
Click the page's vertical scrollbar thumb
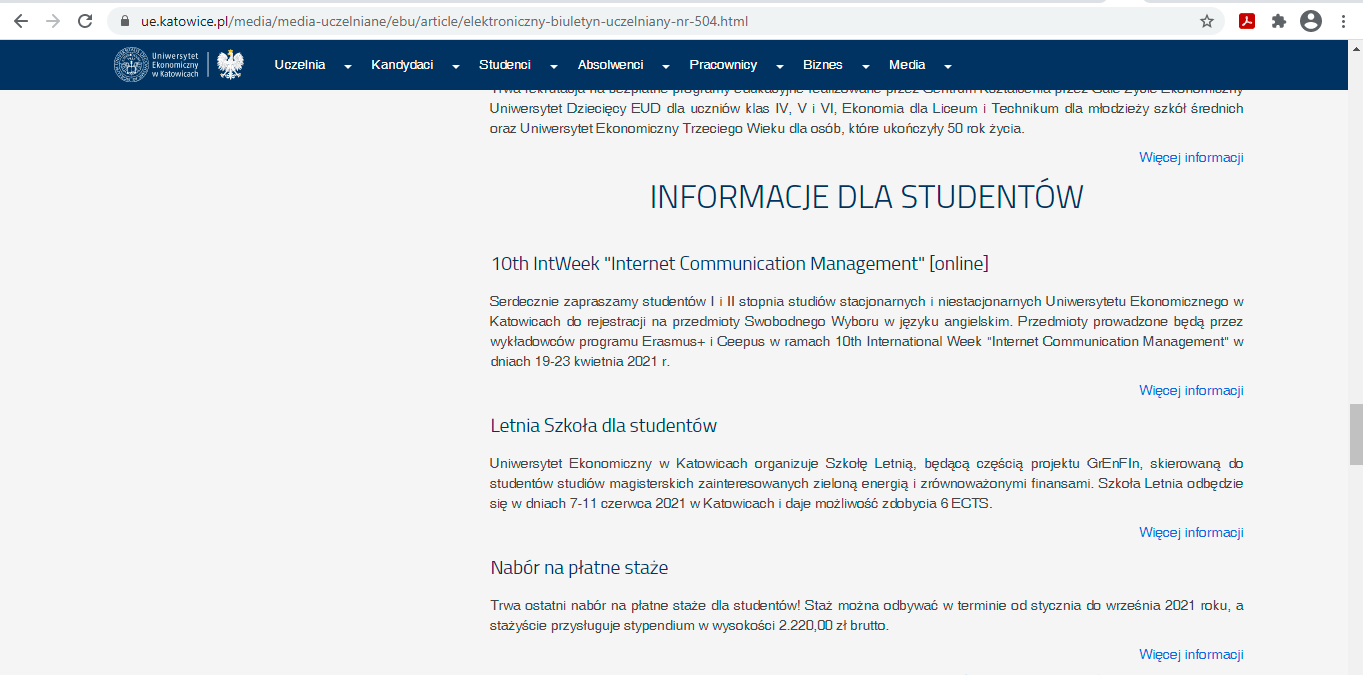1355,434
